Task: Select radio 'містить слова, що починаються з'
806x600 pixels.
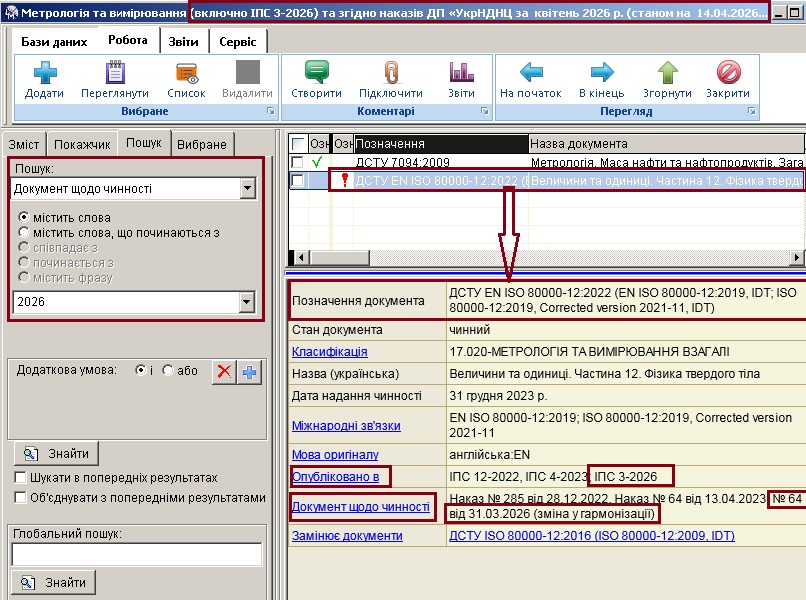Action: click(25, 233)
